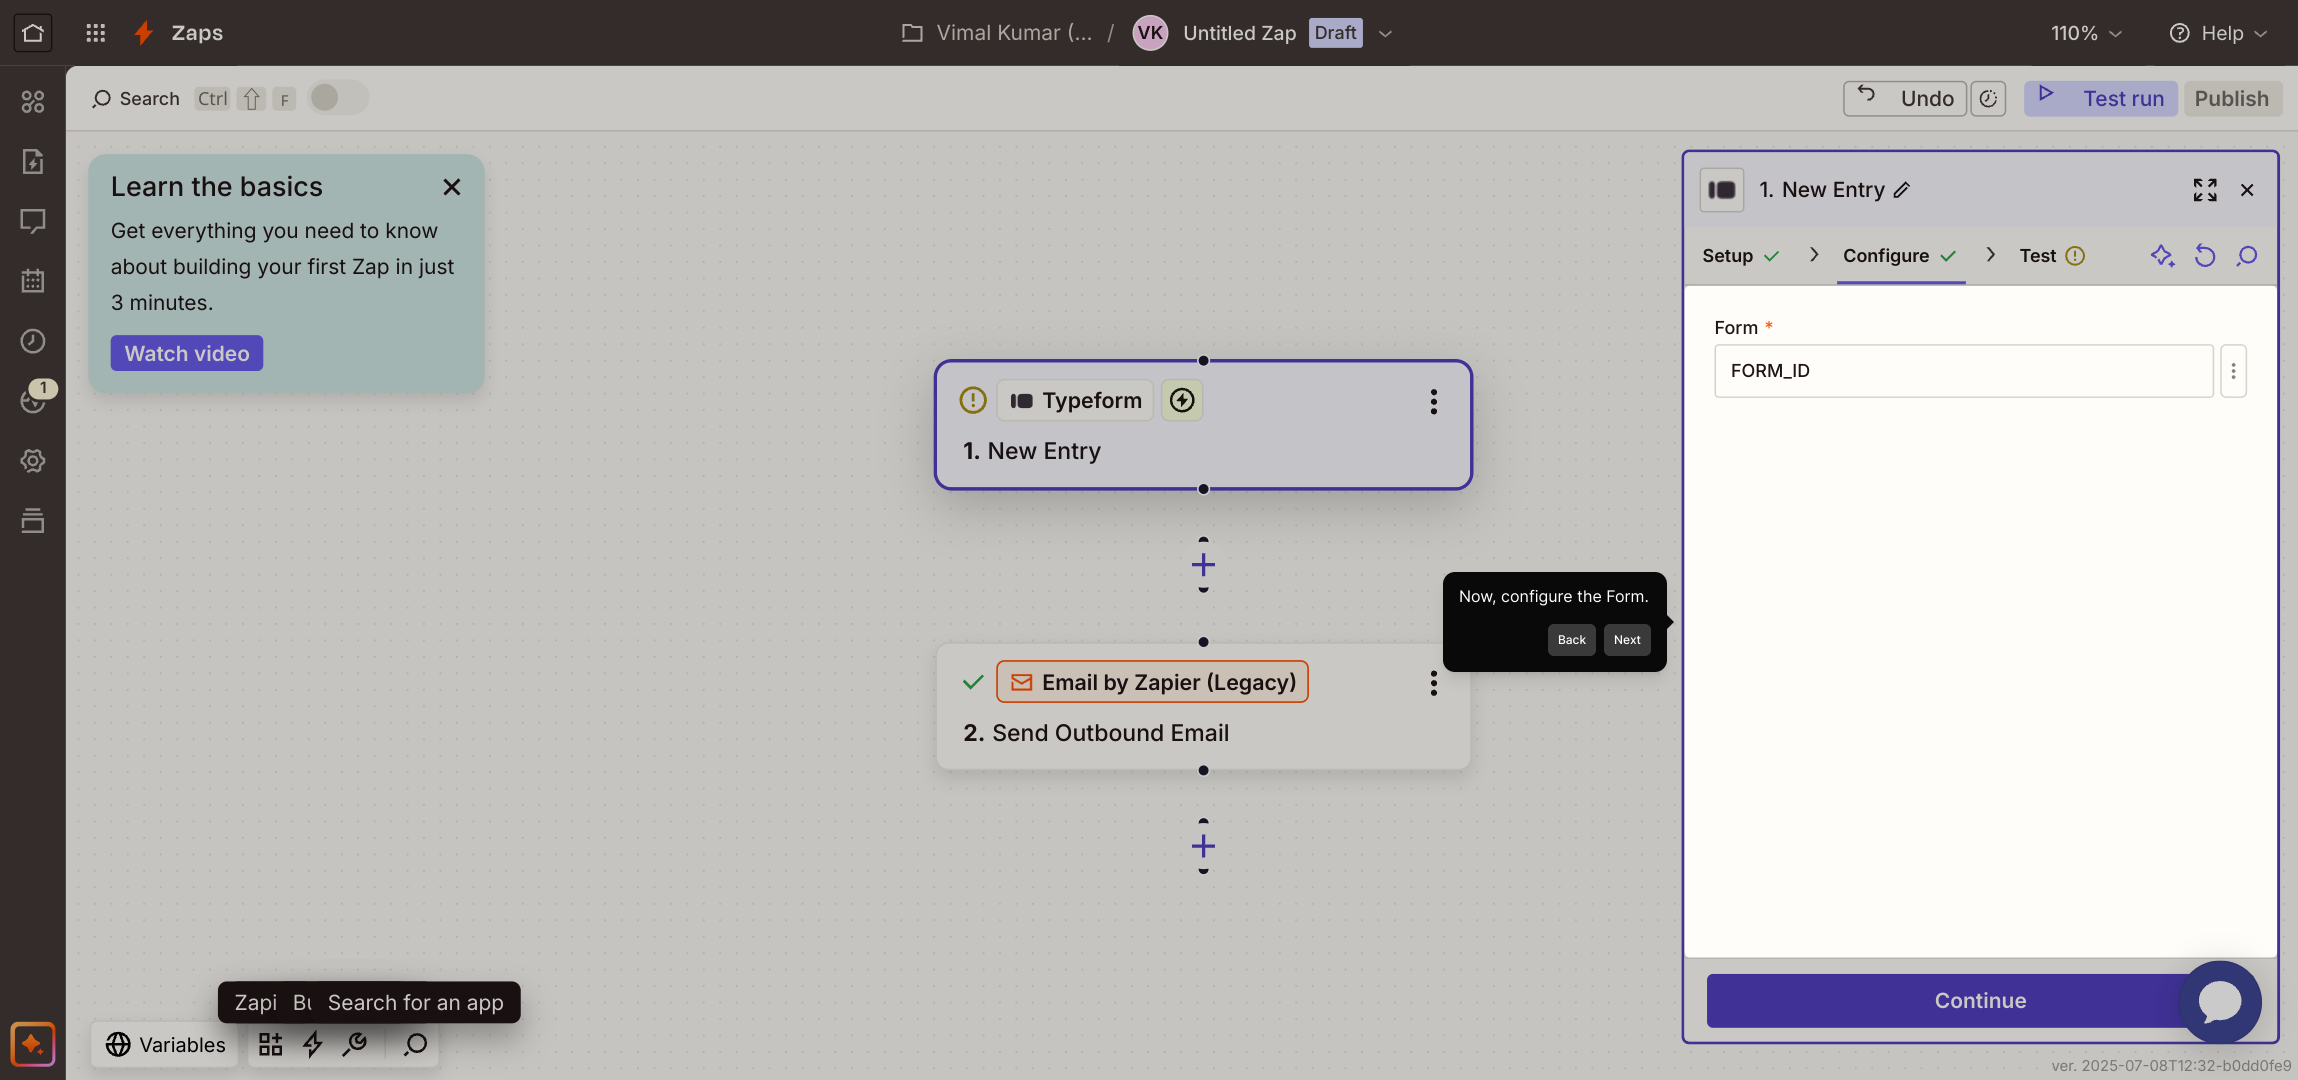Click the Publish button
Image resolution: width=2298 pixels, height=1080 pixels.
[x=2232, y=99]
